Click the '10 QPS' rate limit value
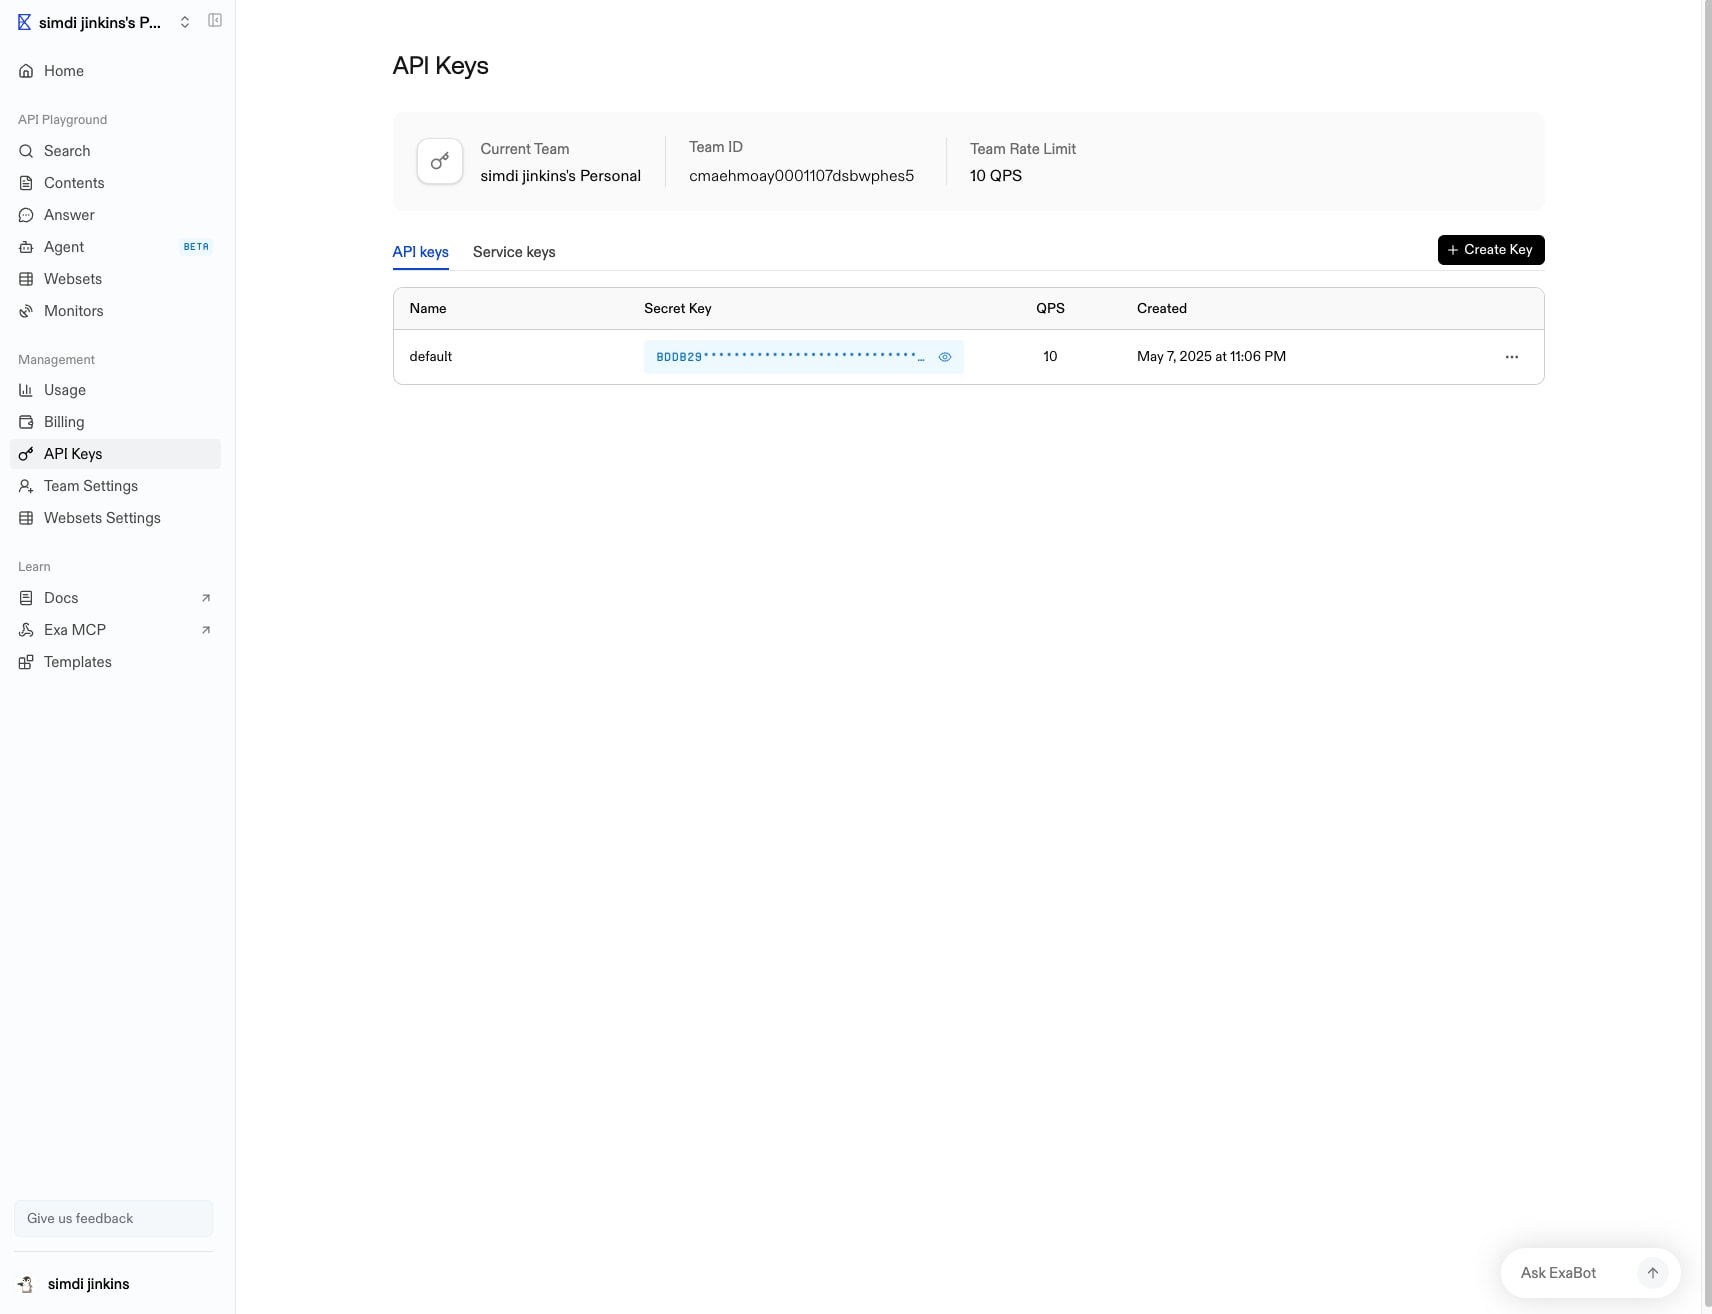 pos(996,176)
